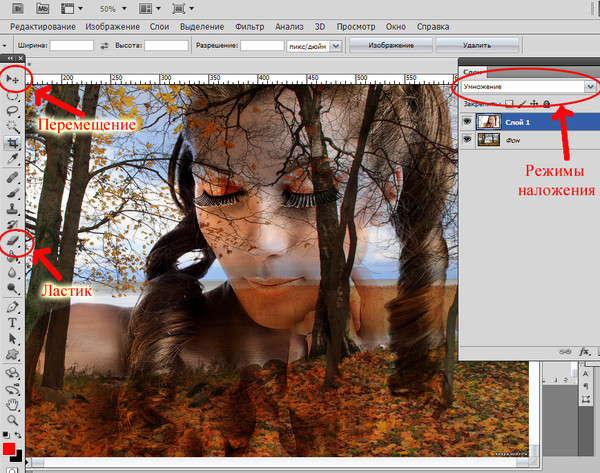Screen dimensions: 600x473
Task: Select the Lasso tool
Action: pos(12,111)
